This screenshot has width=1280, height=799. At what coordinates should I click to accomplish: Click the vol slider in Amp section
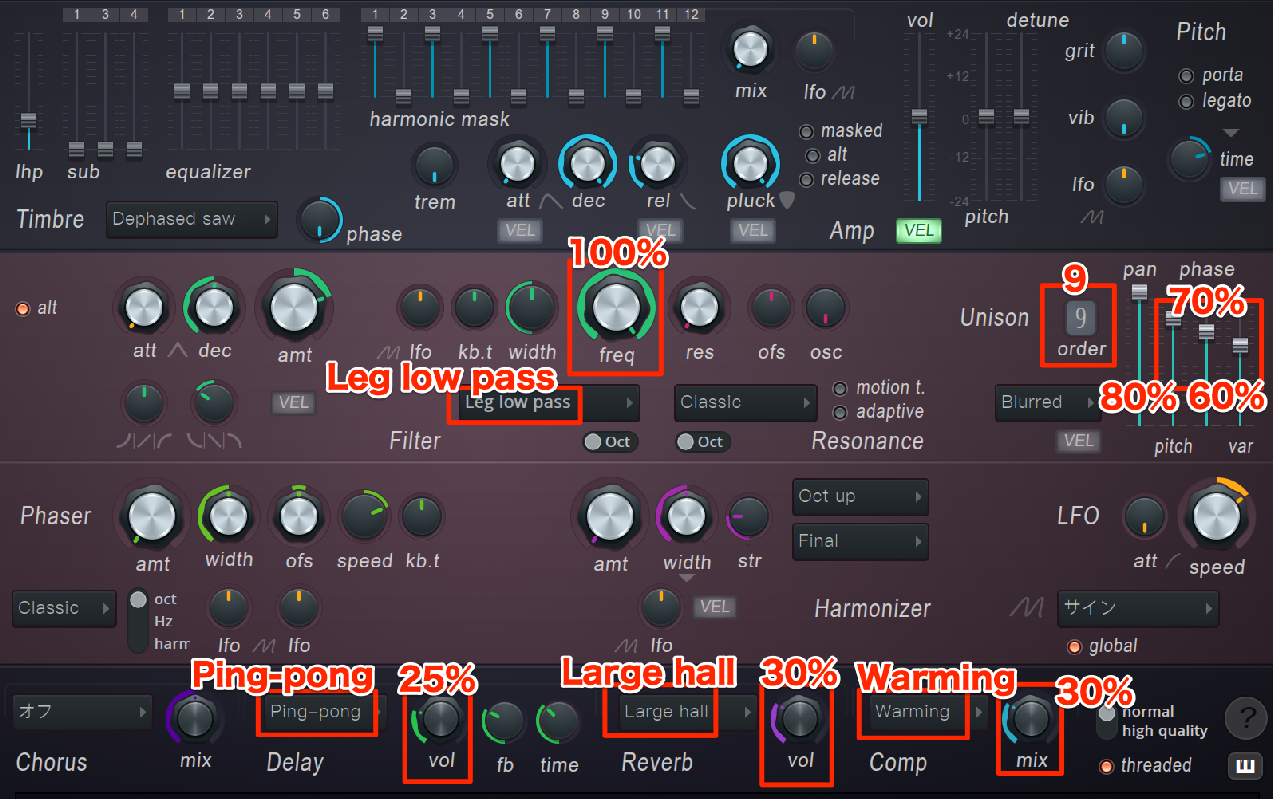[x=919, y=117]
